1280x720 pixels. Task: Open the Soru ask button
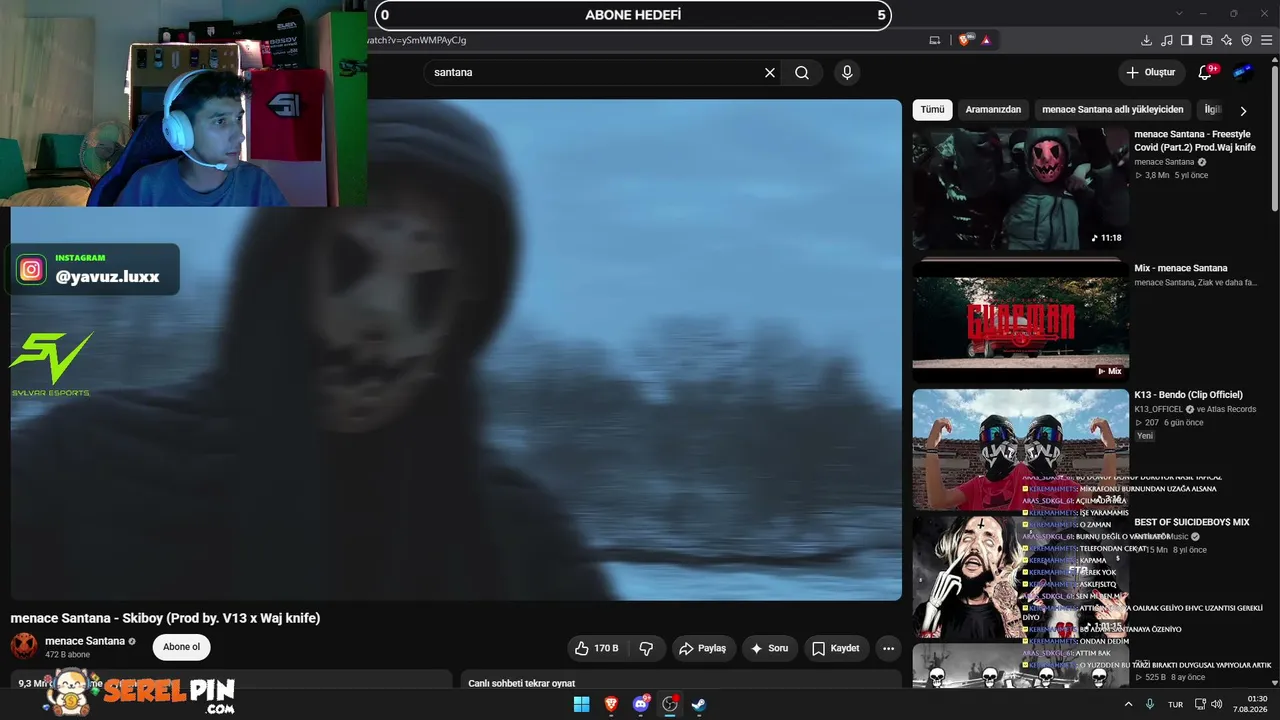(770, 648)
